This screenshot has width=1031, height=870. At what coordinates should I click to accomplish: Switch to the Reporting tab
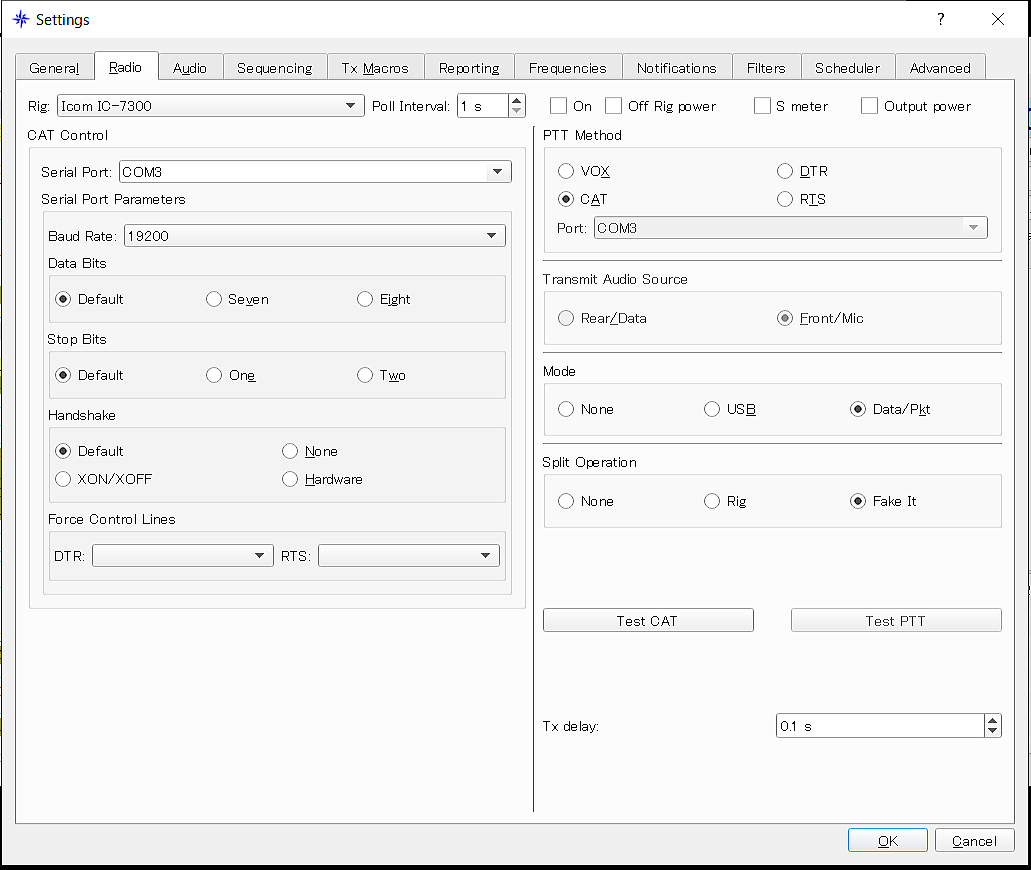[x=469, y=68]
